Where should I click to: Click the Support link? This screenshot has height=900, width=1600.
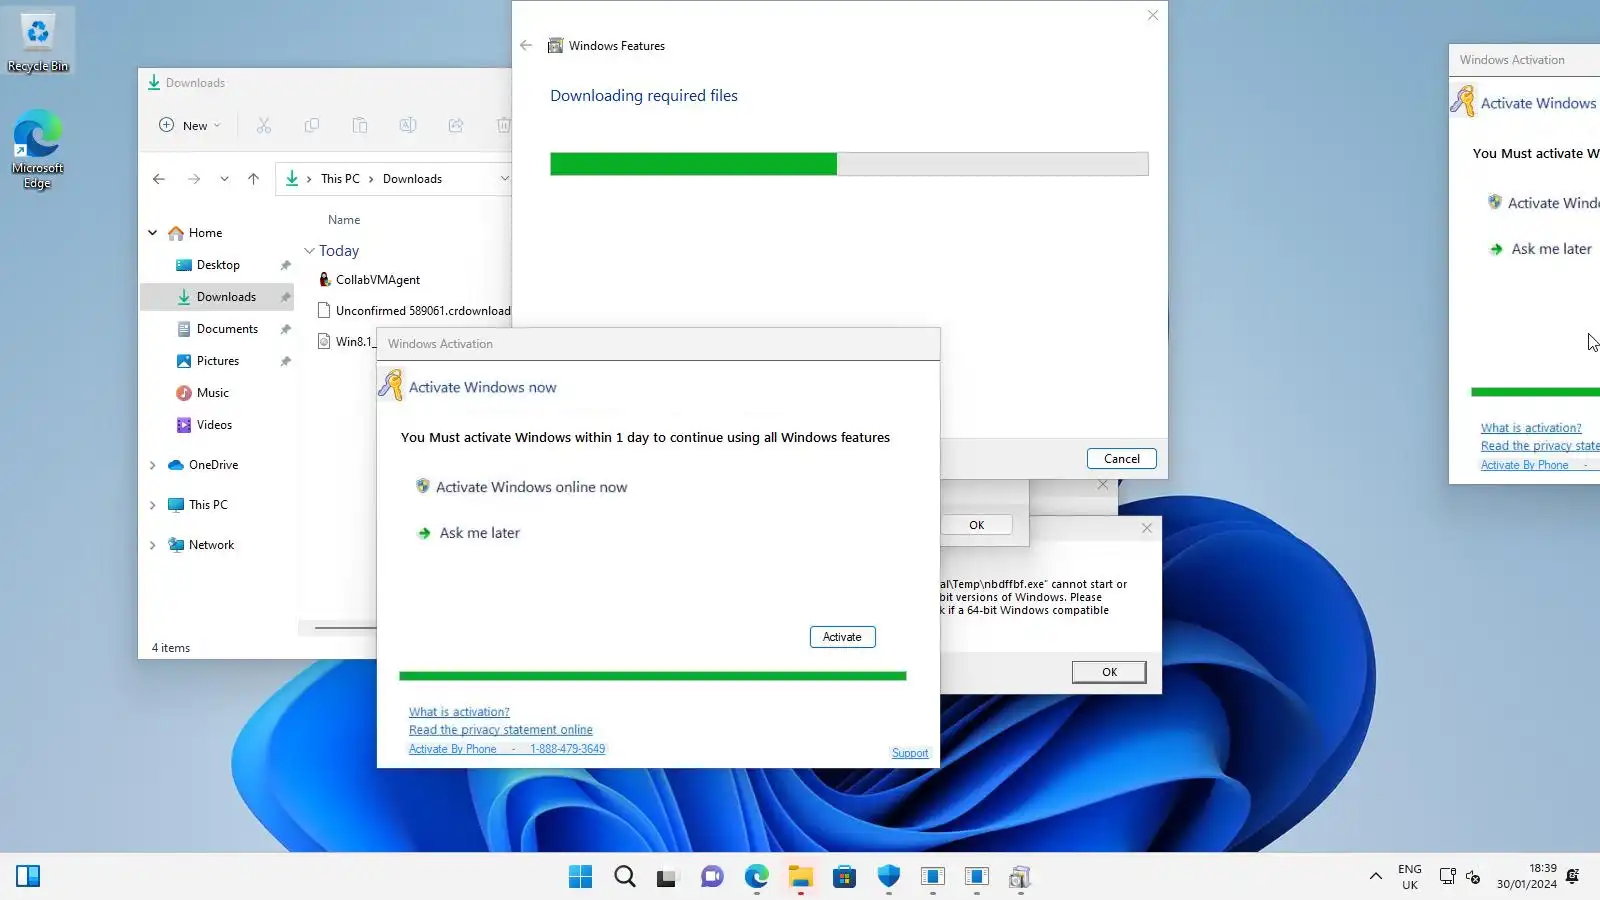(910, 753)
